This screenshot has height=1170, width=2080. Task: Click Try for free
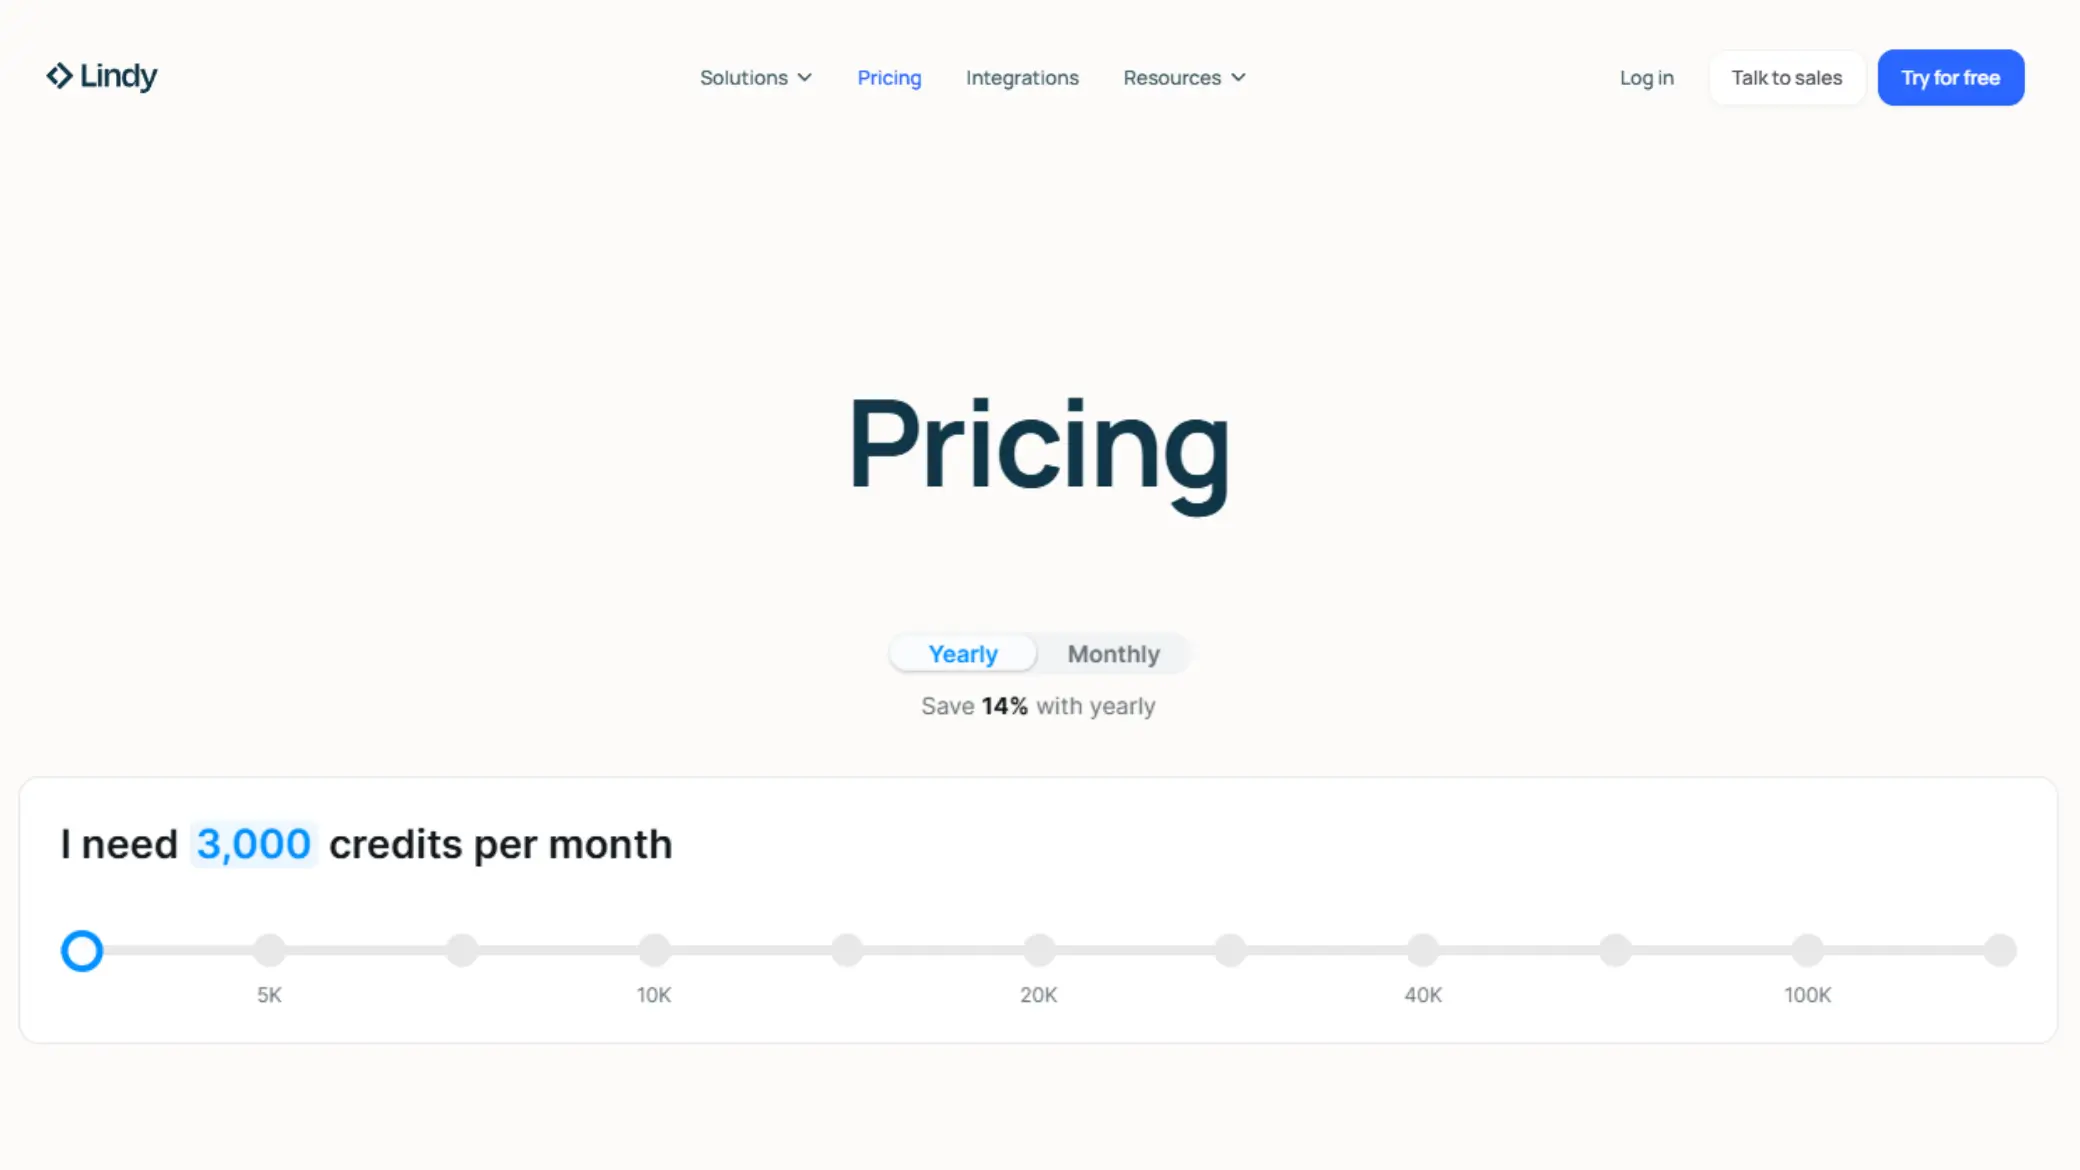(1950, 77)
